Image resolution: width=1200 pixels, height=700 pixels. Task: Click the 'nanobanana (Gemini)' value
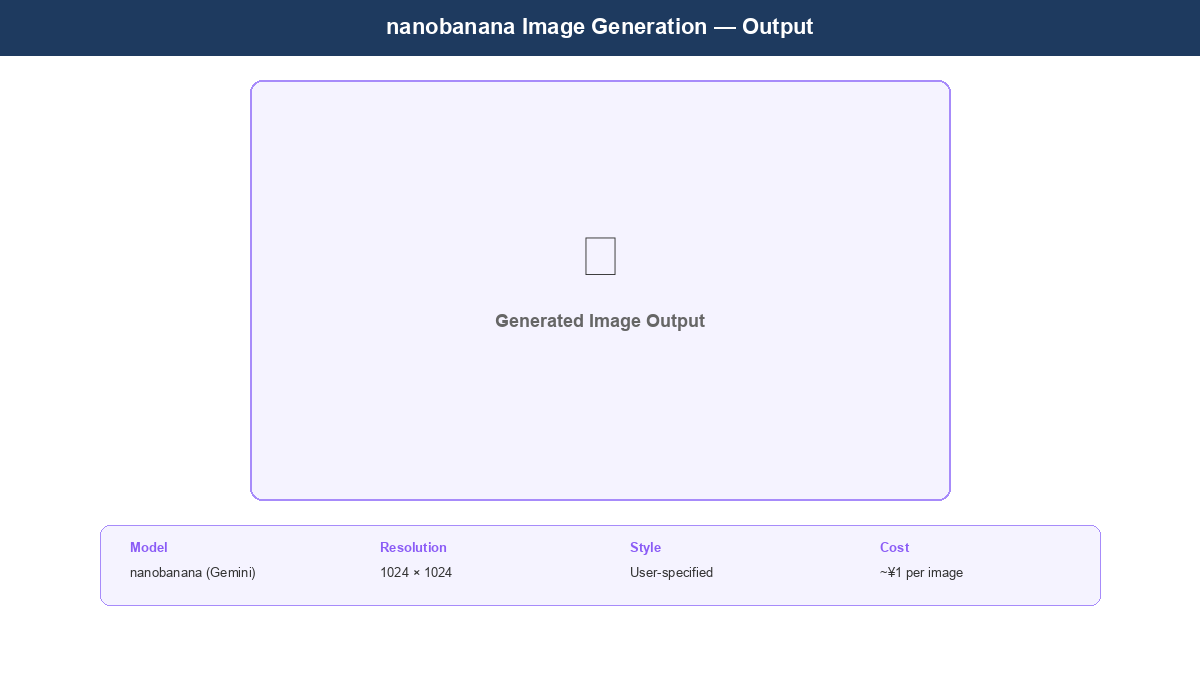tap(193, 573)
